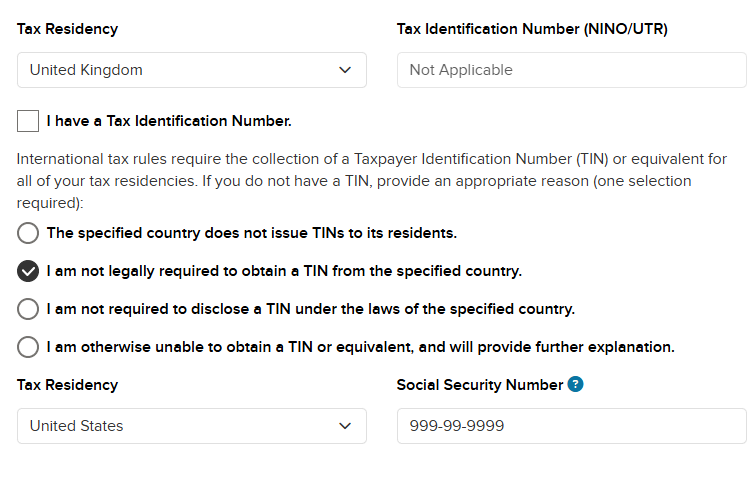
Task: Click the 'Tax Residency' label above United Kingdom
Action: pos(67,29)
